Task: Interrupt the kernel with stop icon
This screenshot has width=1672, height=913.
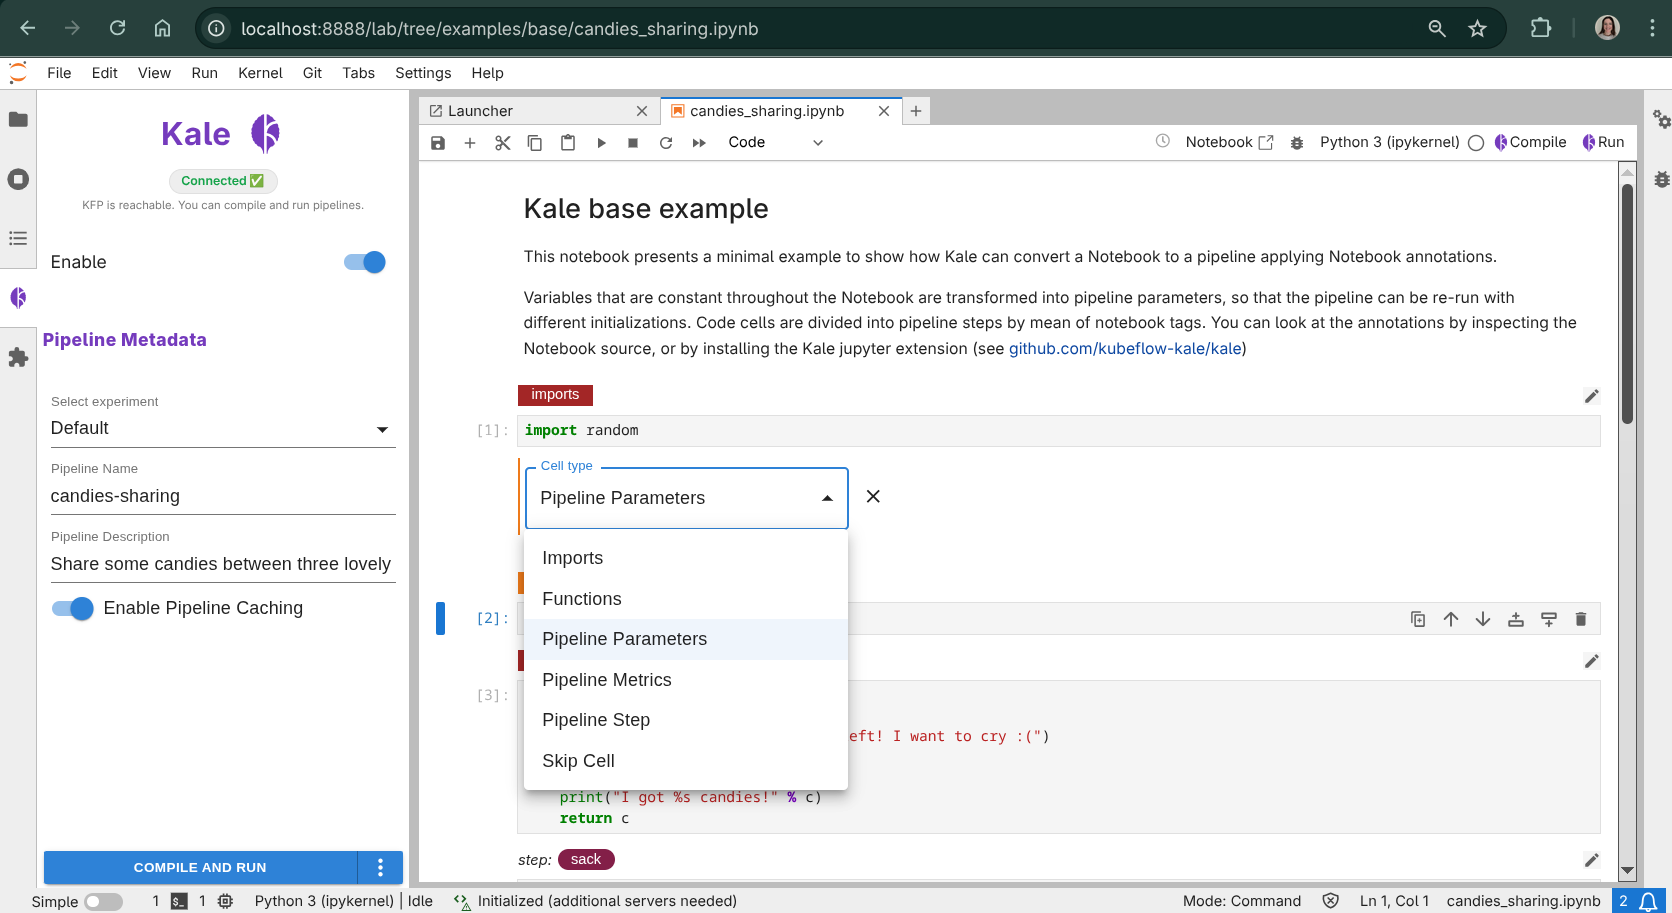Action: tap(633, 142)
